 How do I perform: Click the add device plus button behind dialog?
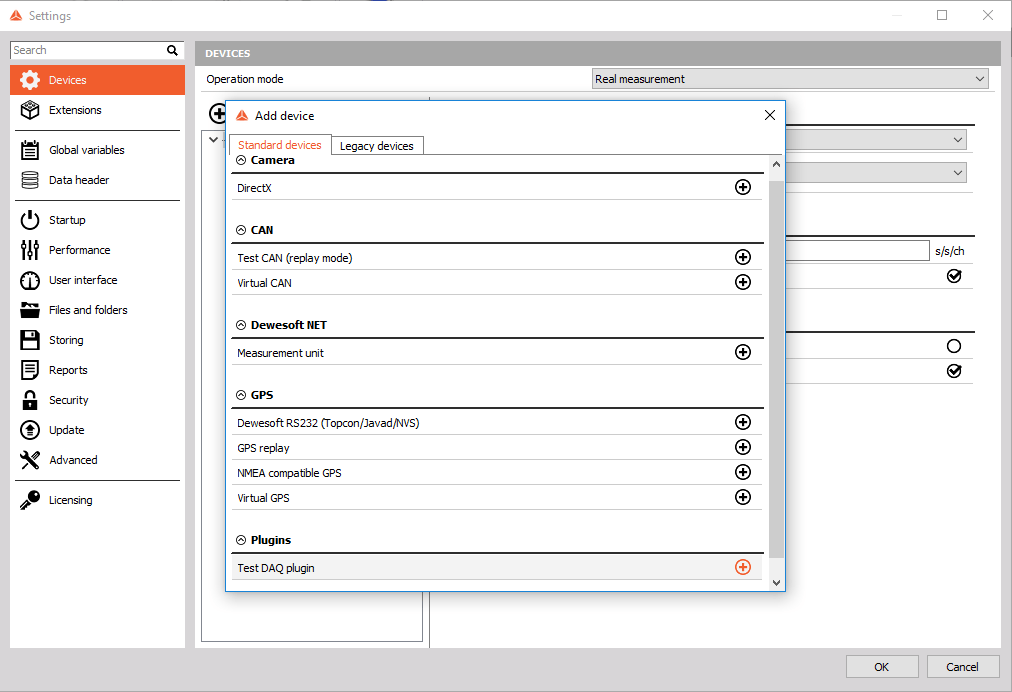[218, 114]
